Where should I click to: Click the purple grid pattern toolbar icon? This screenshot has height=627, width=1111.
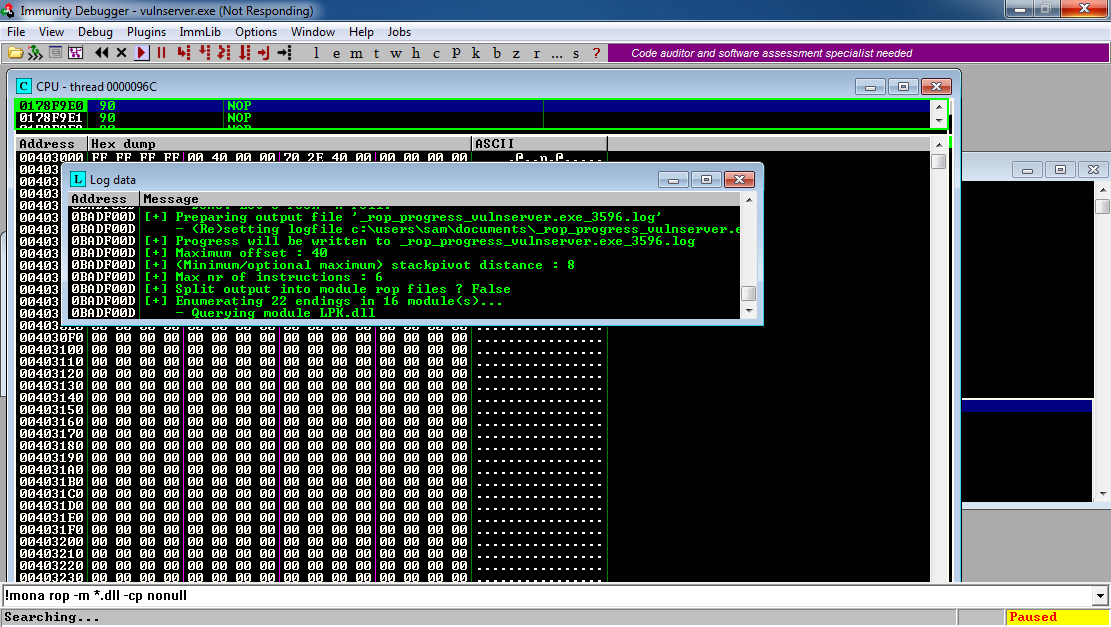(76, 53)
